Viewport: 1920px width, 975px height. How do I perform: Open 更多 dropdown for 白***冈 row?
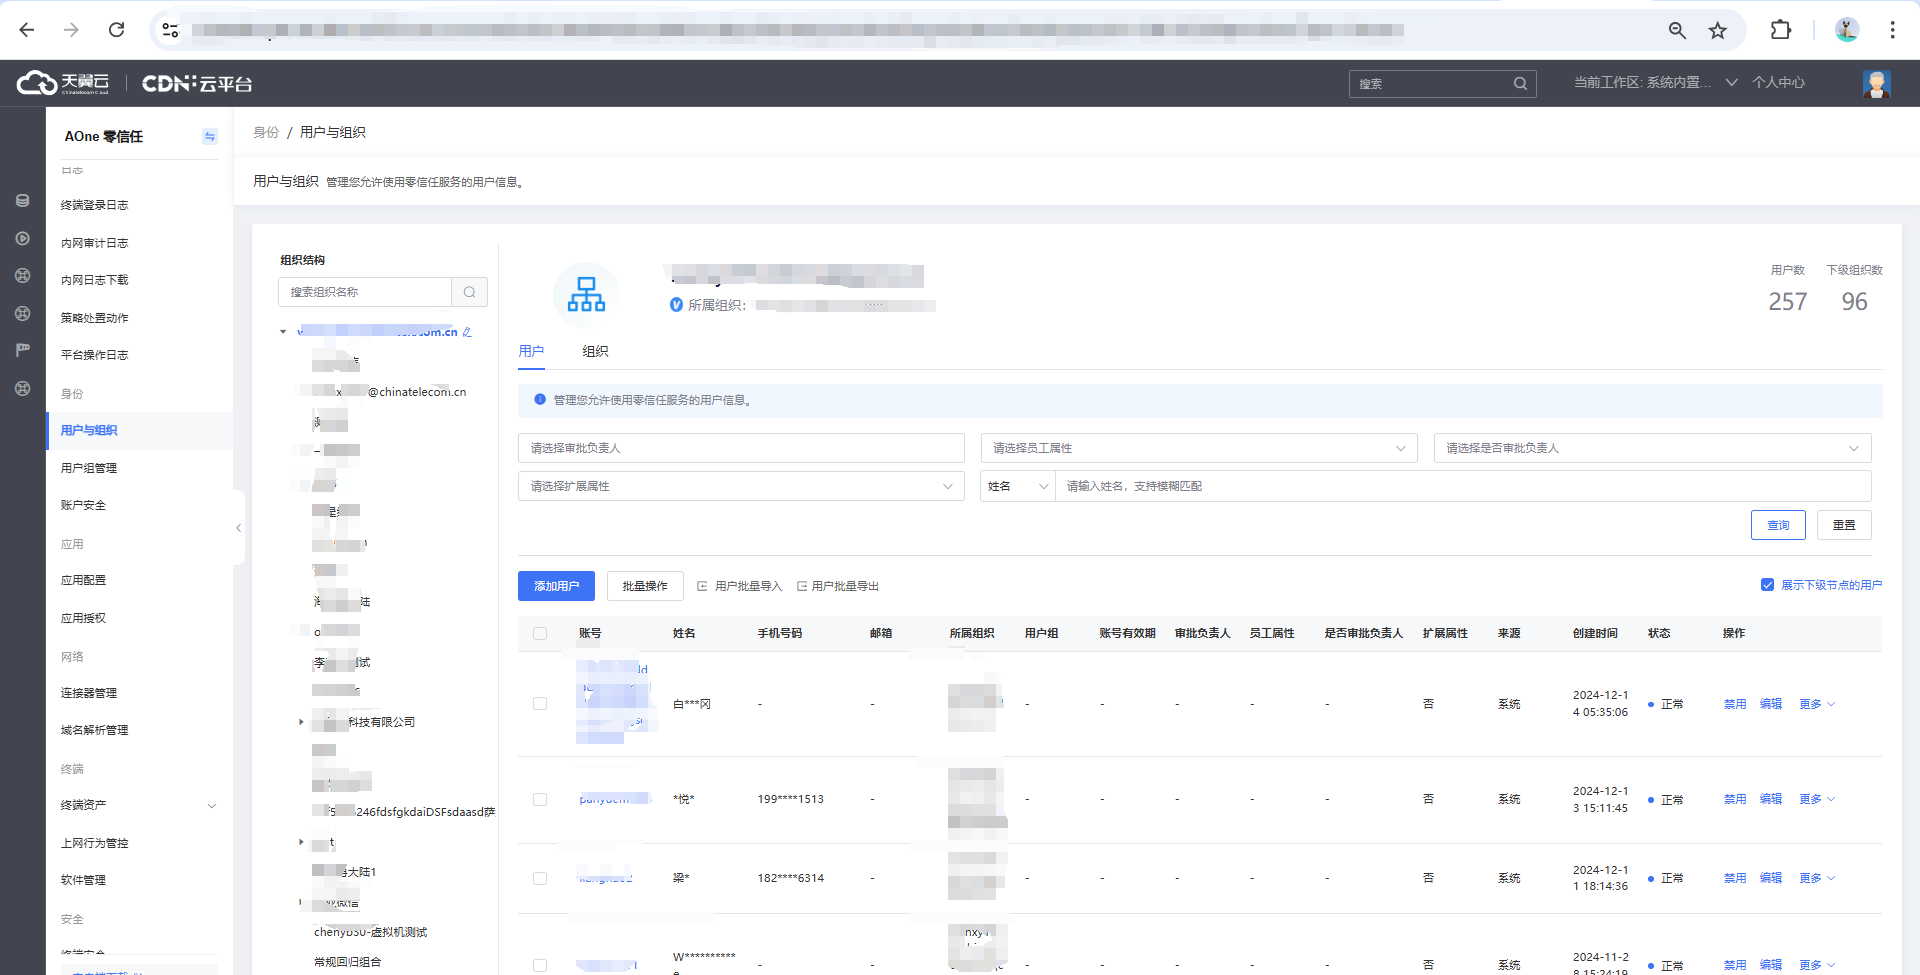(1817, 704)
